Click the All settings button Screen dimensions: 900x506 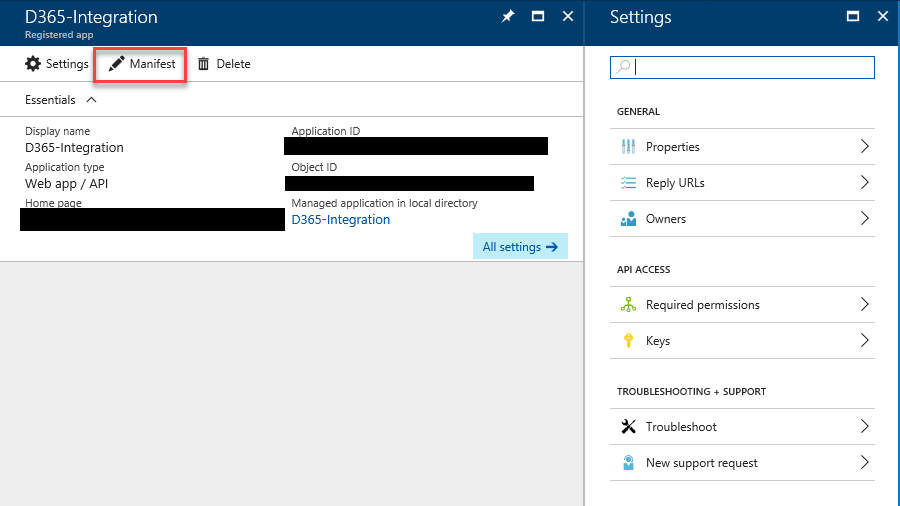pyautogui.click(x=520, y=246)
